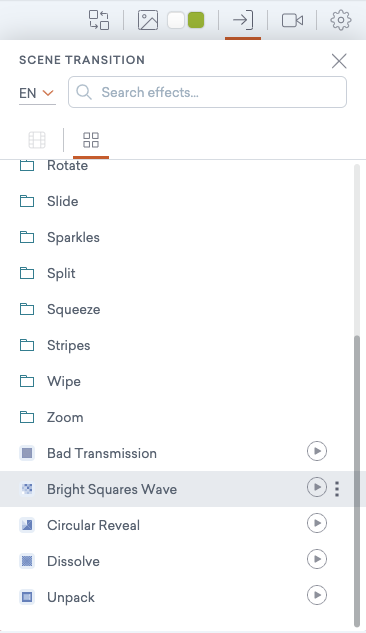Close the Scene Transition panel
Screen dimensions: 366x633
pyautogui.click(x=339, y=61)
